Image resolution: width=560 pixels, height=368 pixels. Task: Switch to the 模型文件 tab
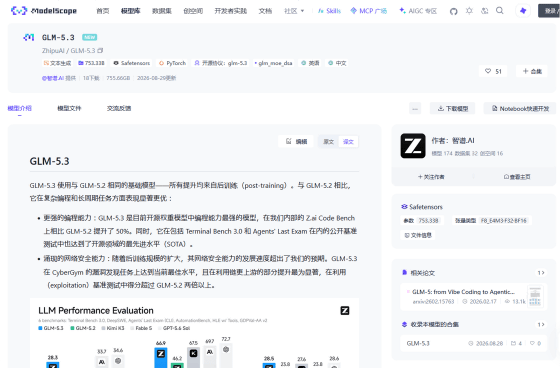pos(69,108)
